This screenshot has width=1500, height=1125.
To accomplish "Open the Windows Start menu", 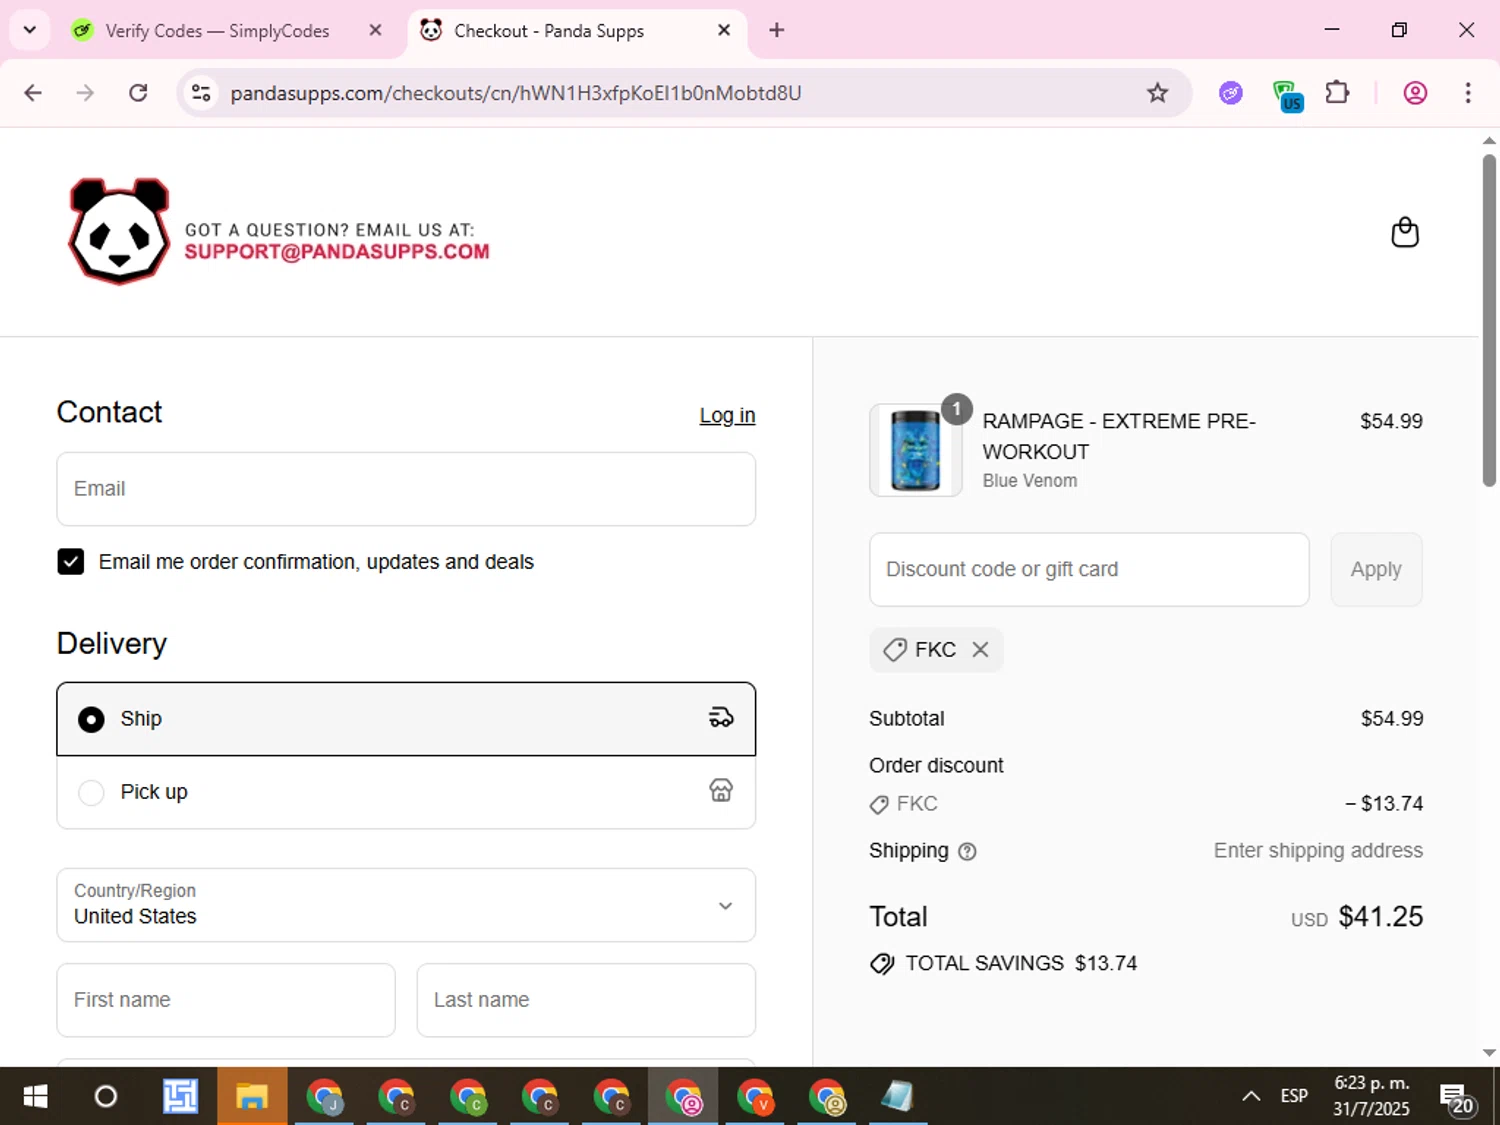I will tap(35, 1097).
